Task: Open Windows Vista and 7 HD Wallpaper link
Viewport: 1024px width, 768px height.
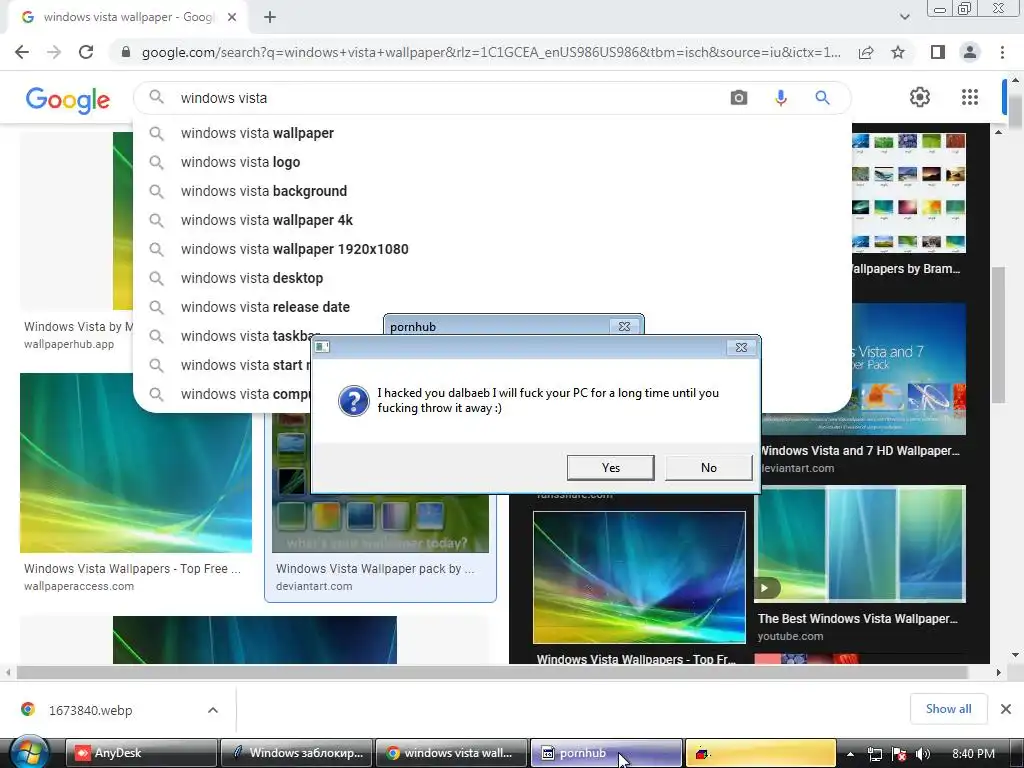Action: [859, 451]
